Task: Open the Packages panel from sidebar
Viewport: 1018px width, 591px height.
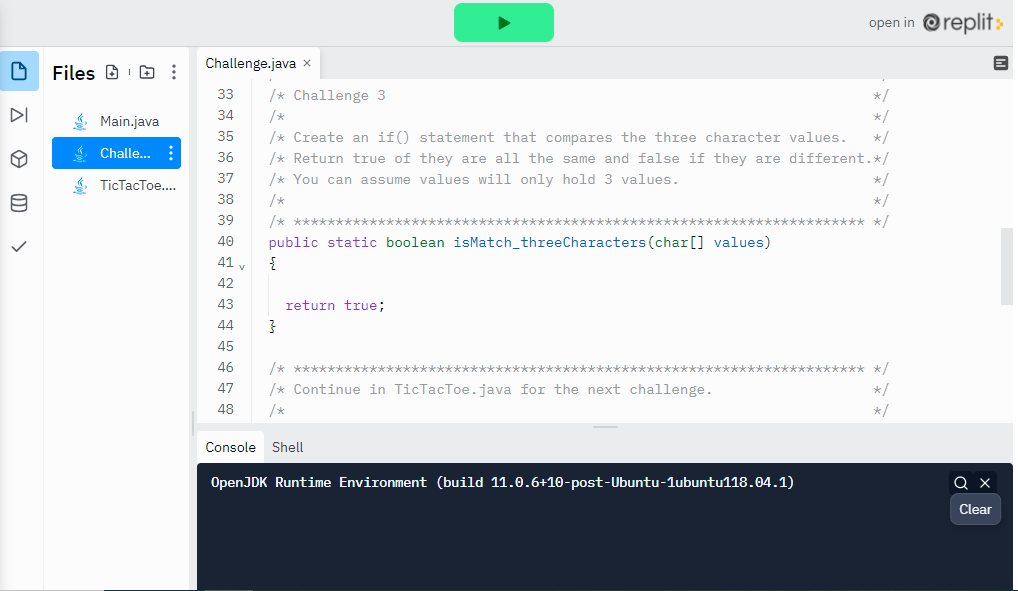Action: click(18, 159)
